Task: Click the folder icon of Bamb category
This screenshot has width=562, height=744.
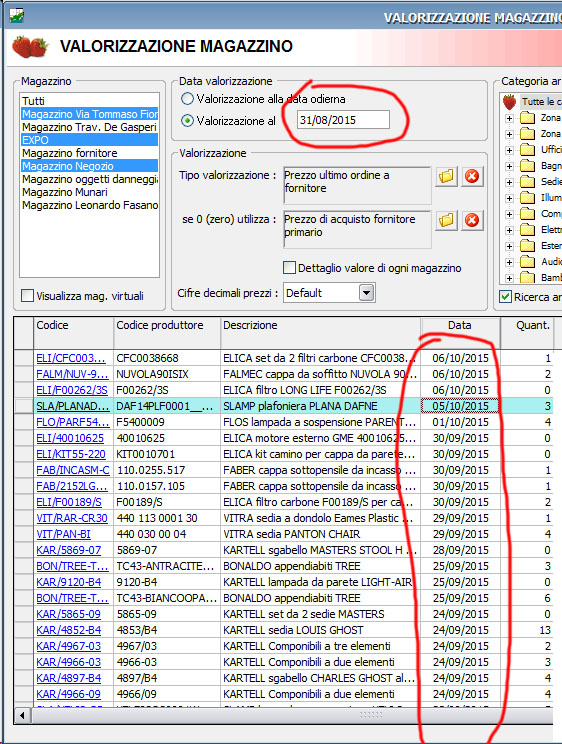Action: click(x=527, y=278)
